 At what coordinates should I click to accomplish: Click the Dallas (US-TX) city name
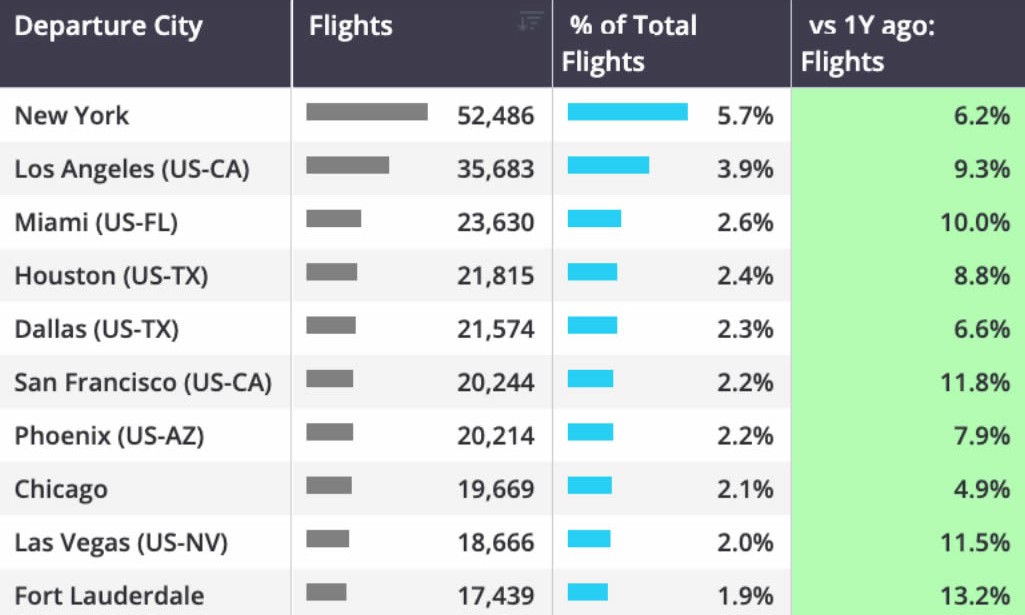97,329
